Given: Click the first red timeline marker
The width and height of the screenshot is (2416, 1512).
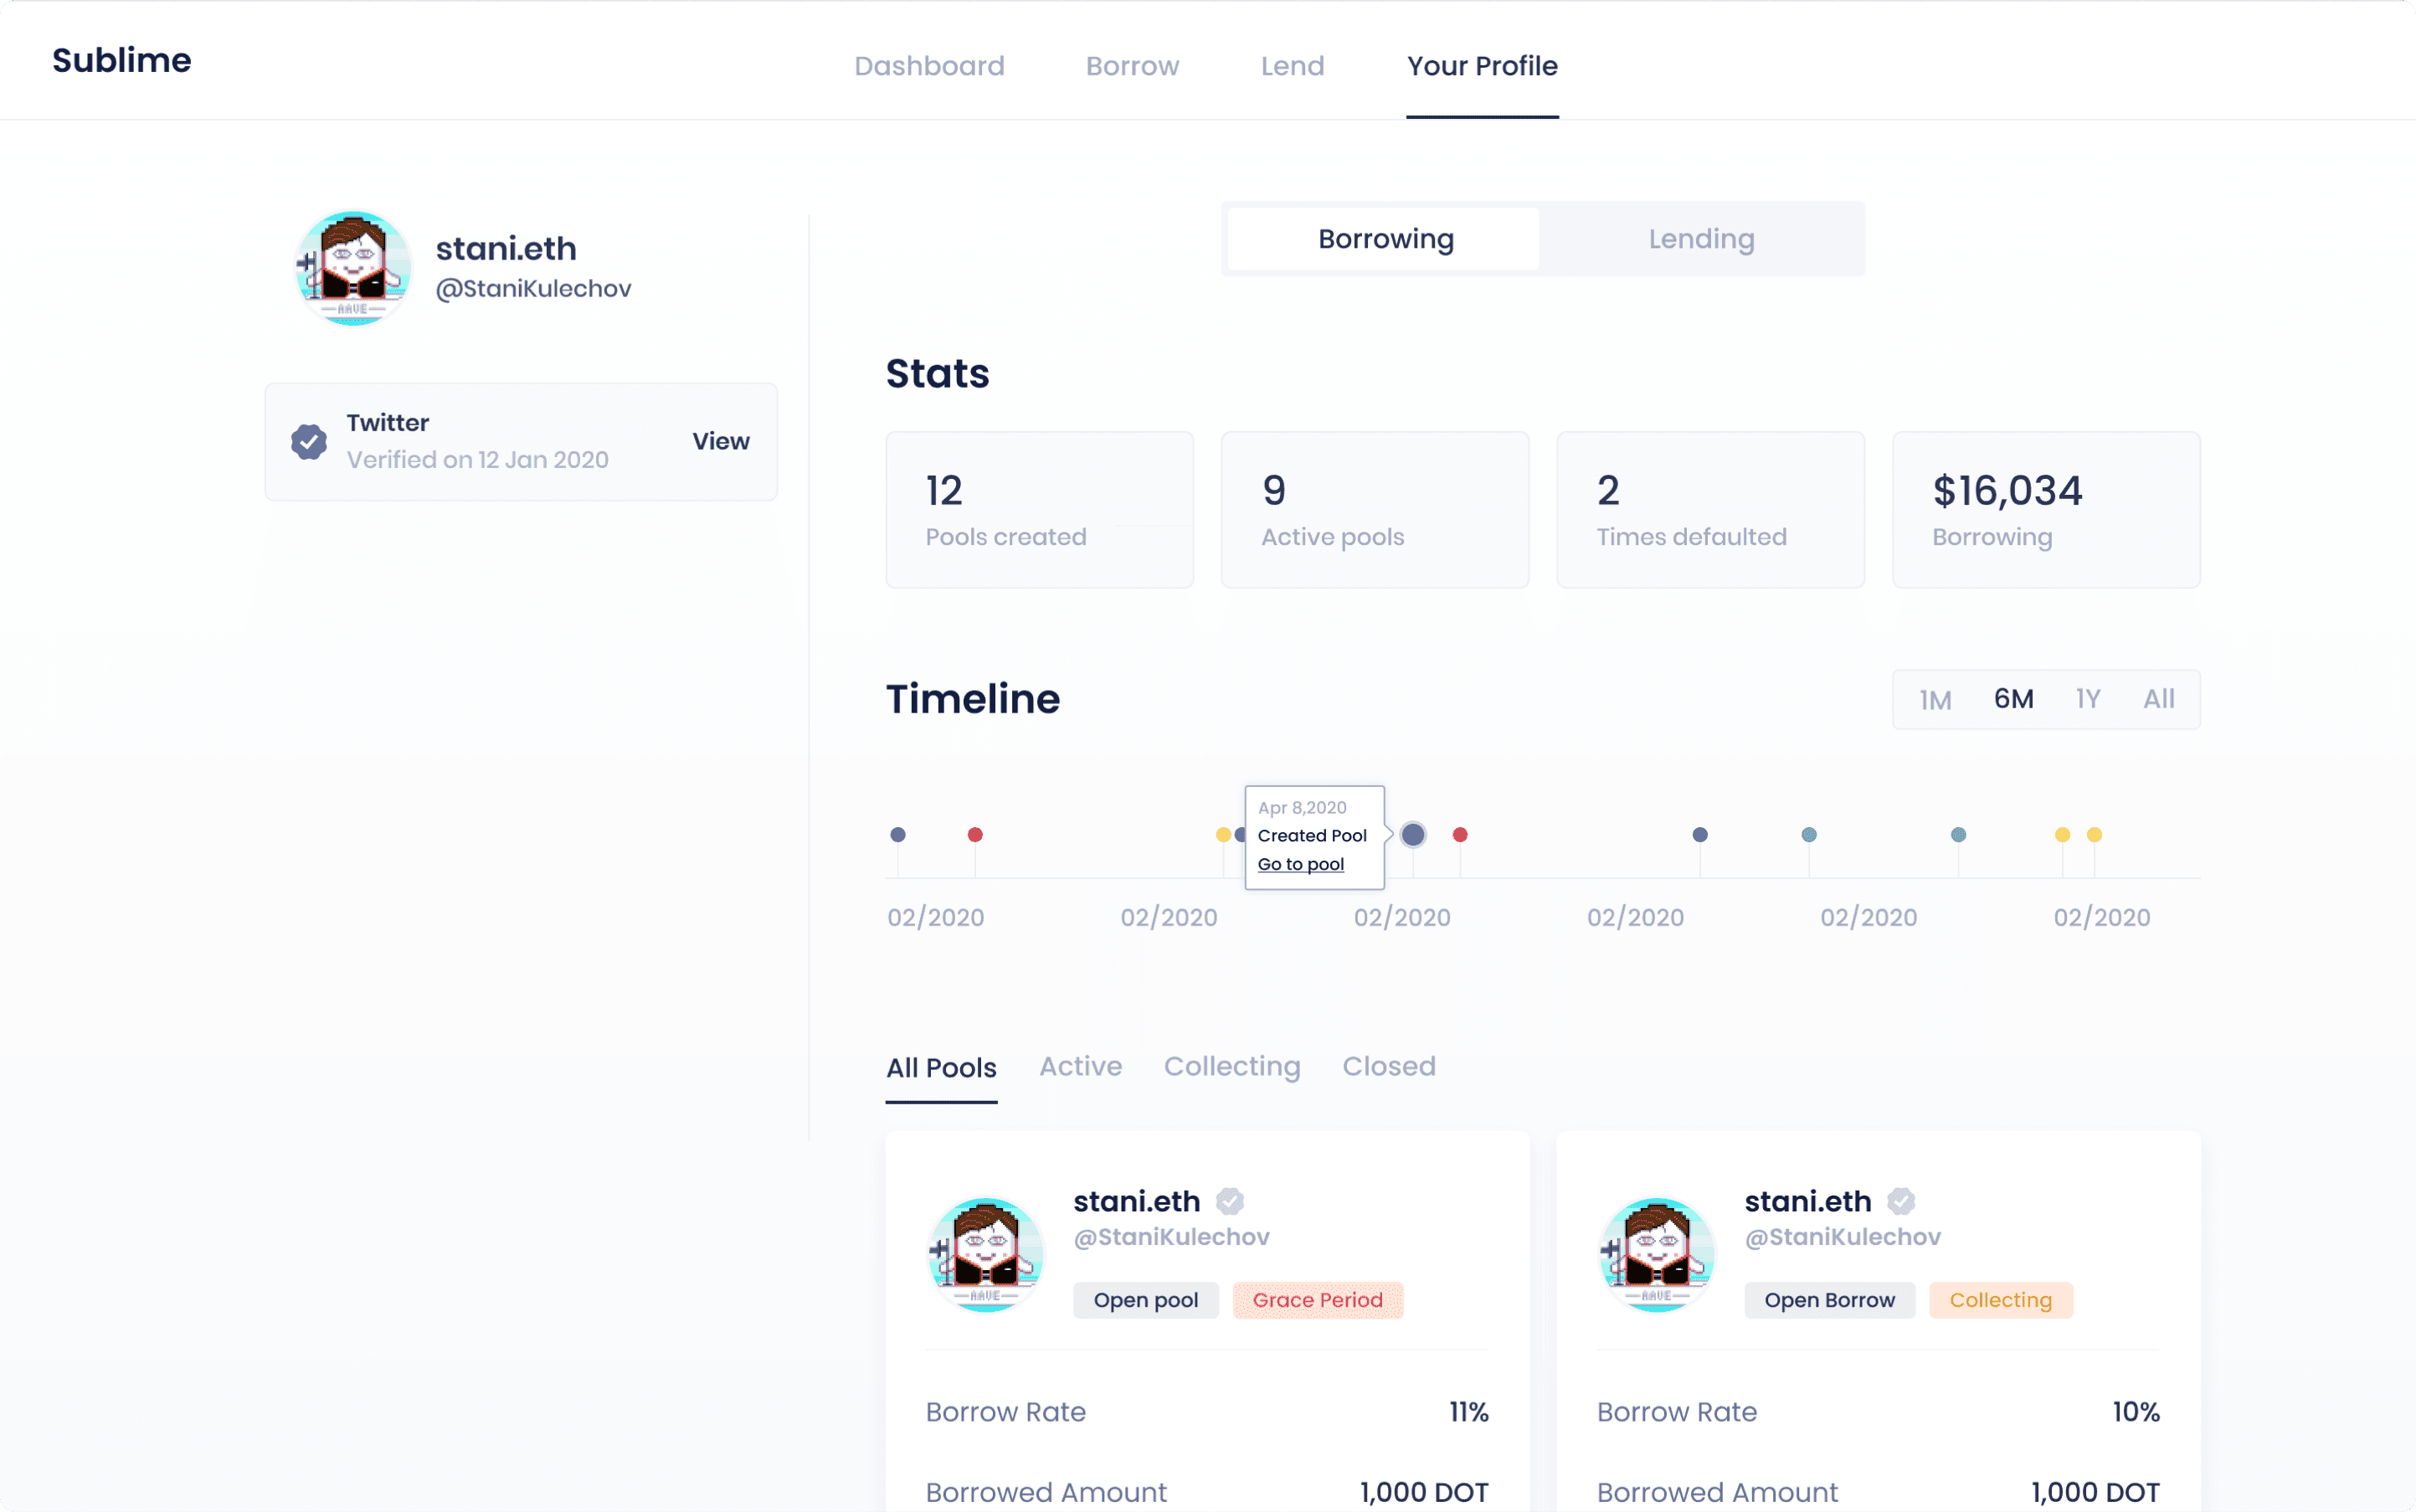Looking at the screenshot, I should tap(975, 835).
